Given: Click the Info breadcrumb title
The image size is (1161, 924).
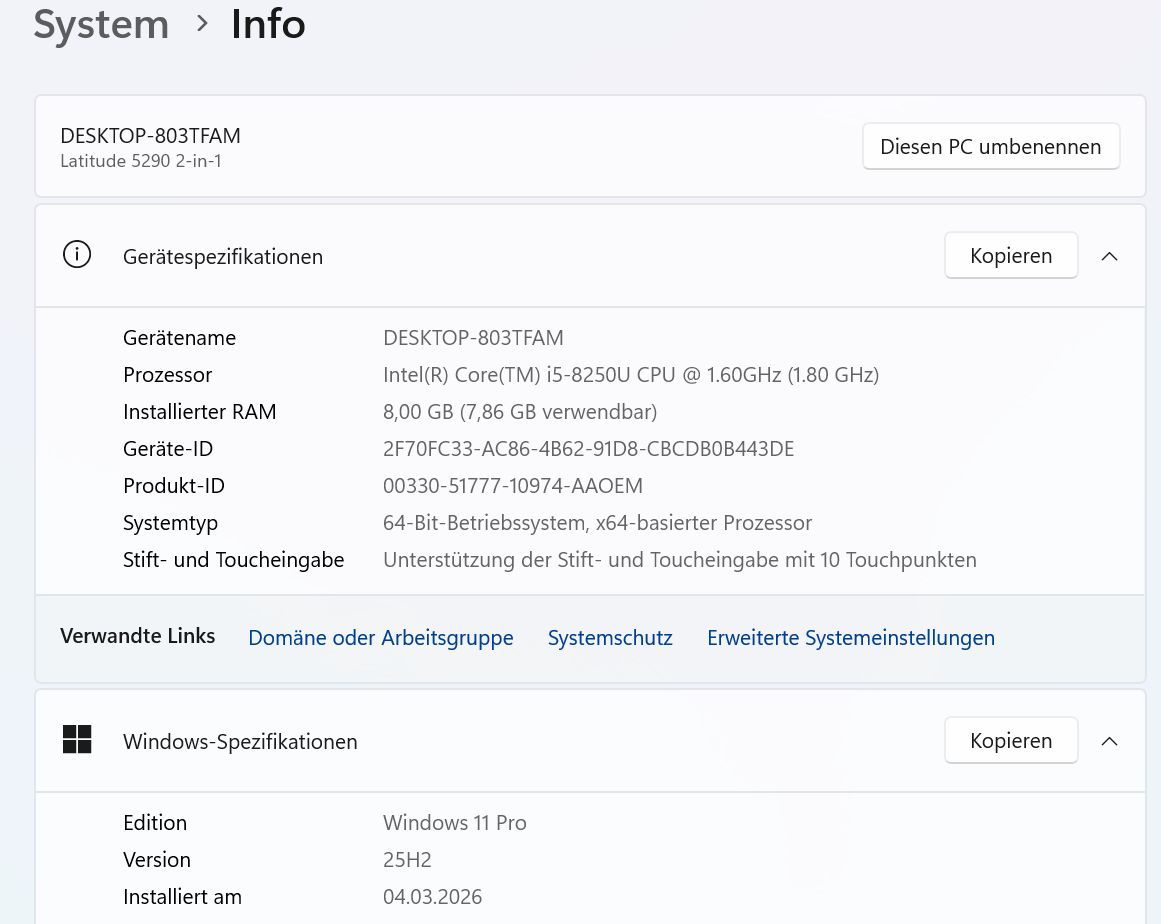Looking at the screenshot, I should pos(268,24).
